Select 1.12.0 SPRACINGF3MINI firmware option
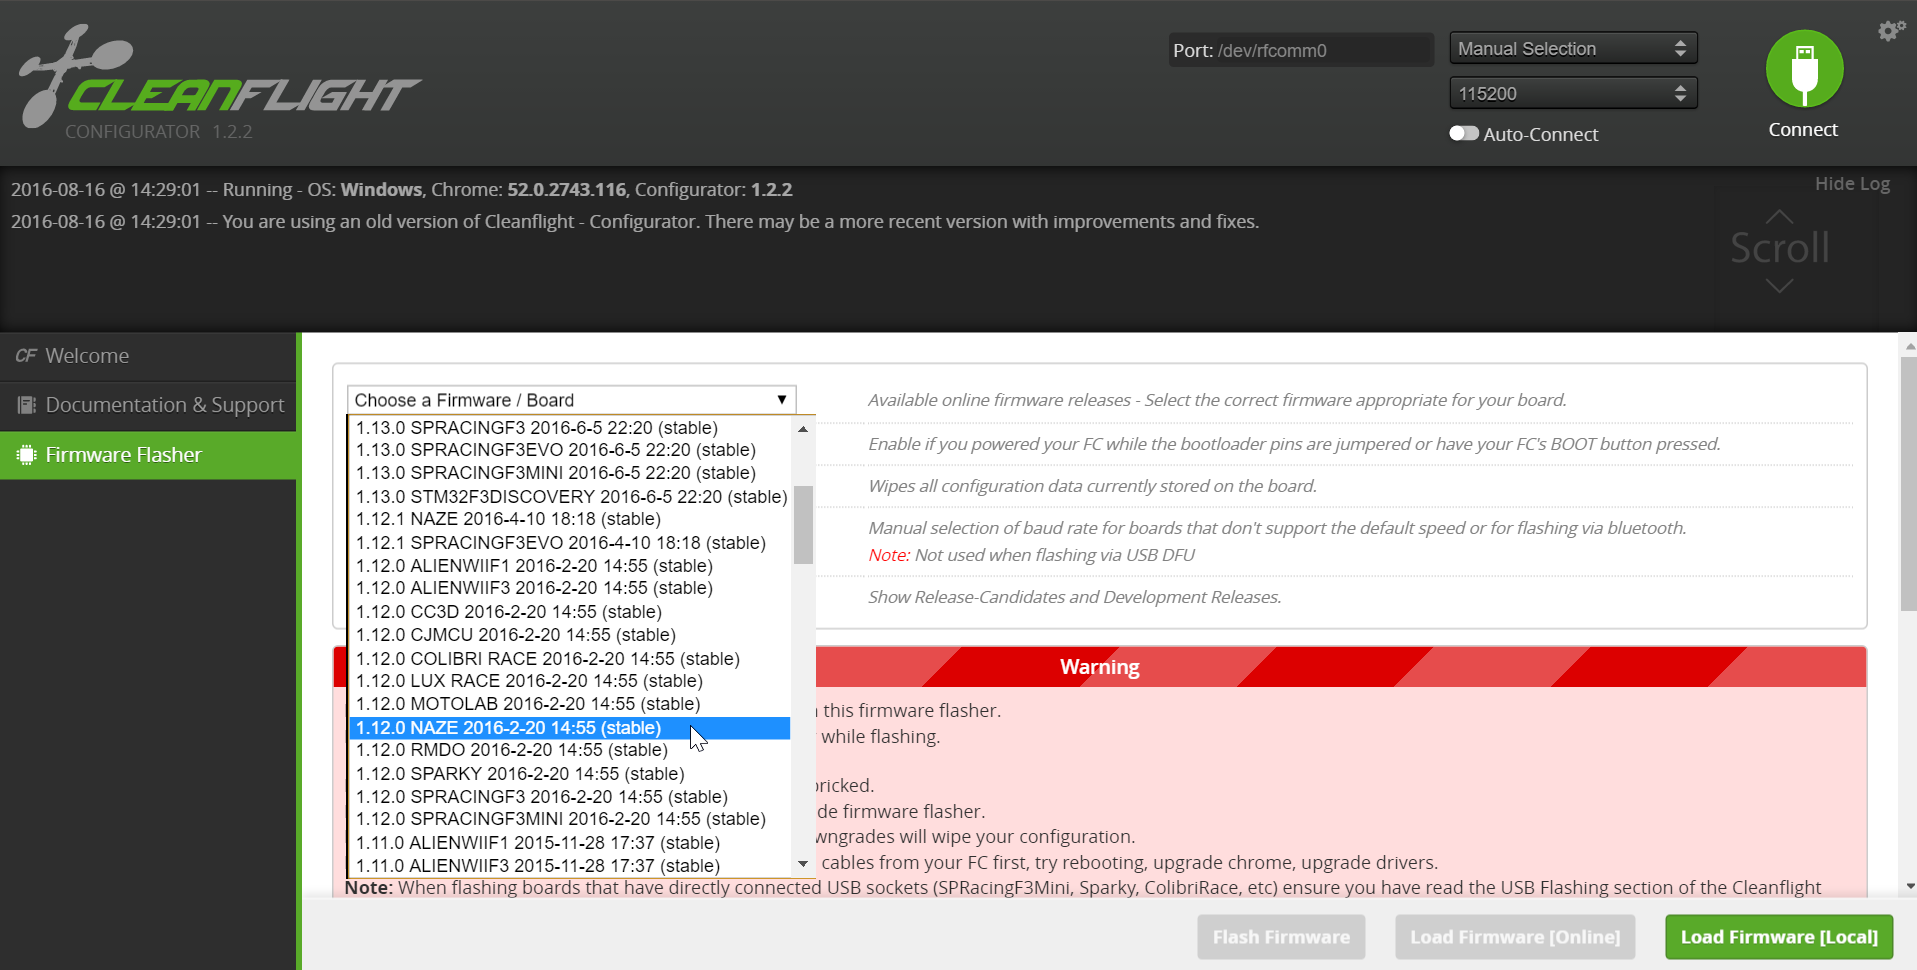The image size is (1917, 970). coord(569,819)
